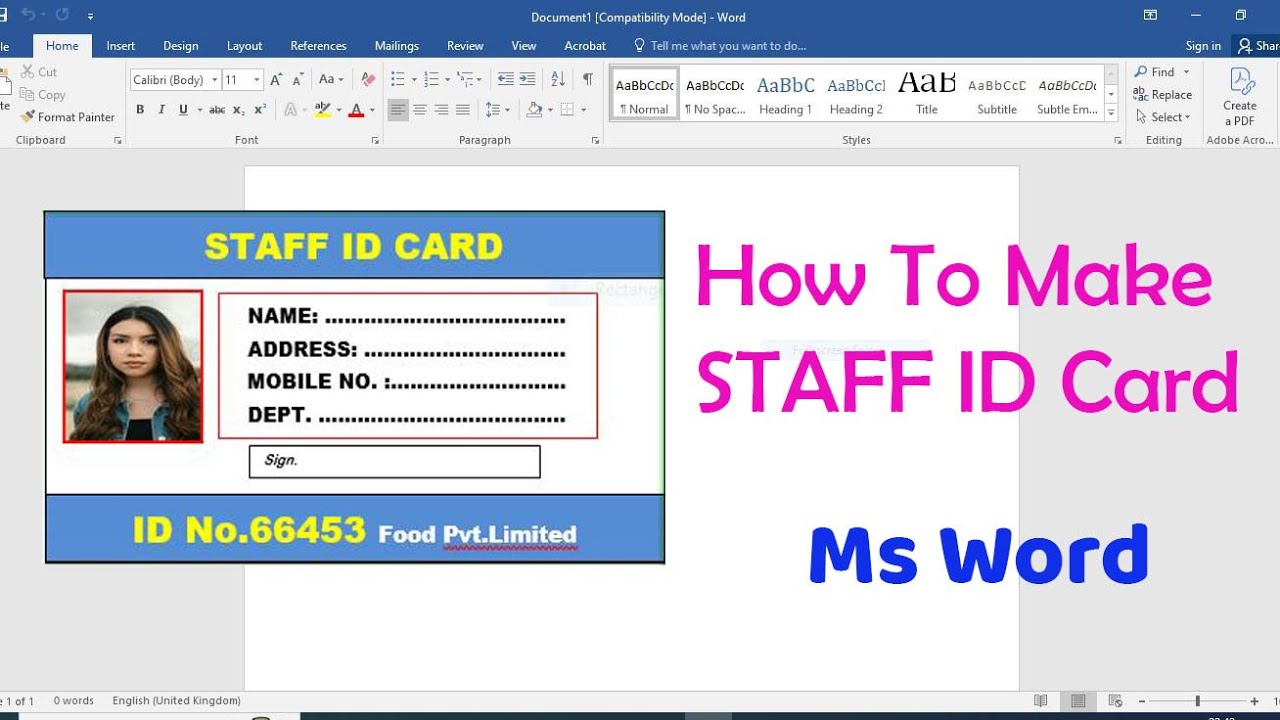
Task: Clear all formatting eraser icon
Action: click(x=368, y=79)
